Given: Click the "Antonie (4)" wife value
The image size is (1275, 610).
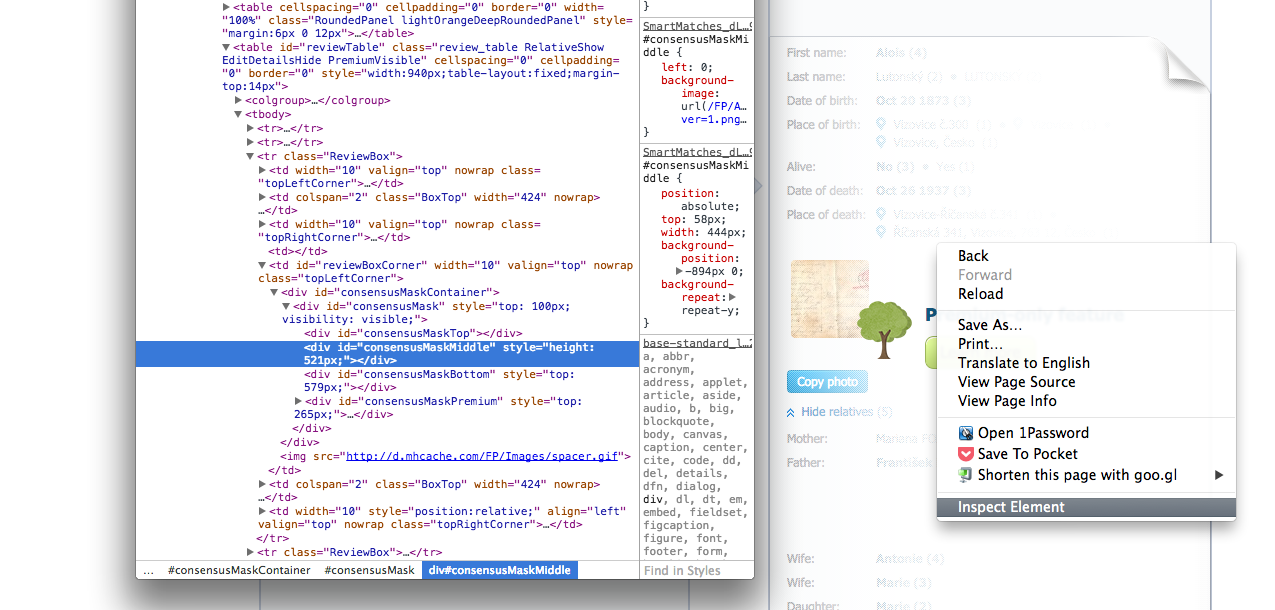Looking at the screenshot, I should pos(910,559).
